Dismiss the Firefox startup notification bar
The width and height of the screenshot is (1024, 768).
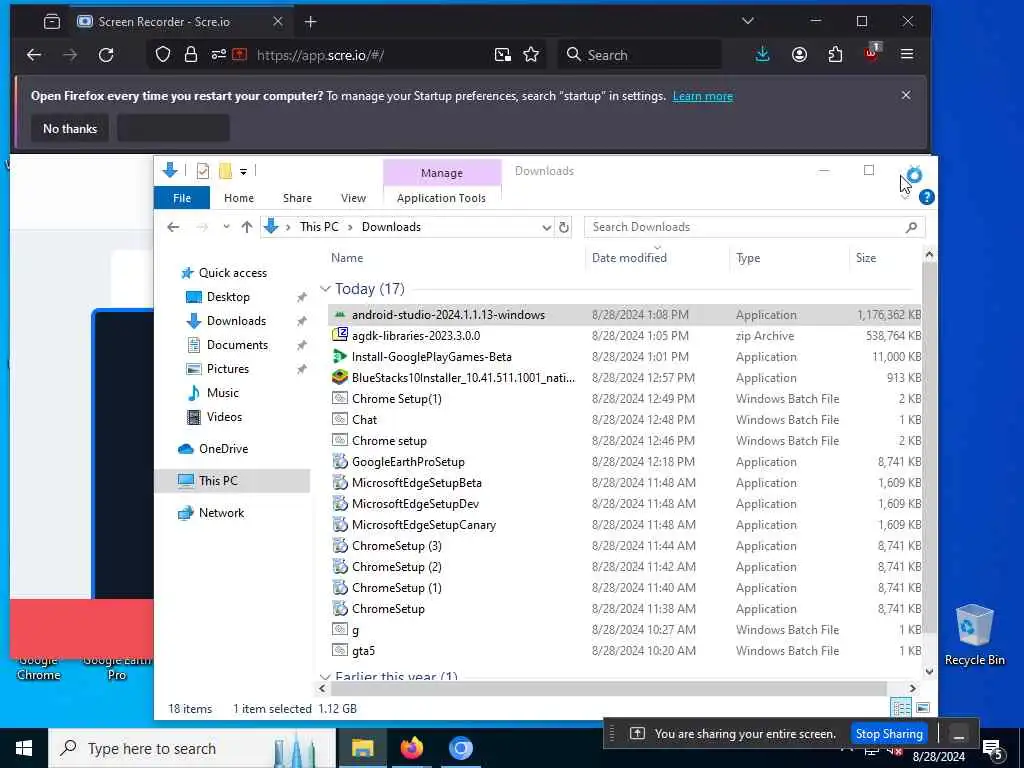(906, 95)
